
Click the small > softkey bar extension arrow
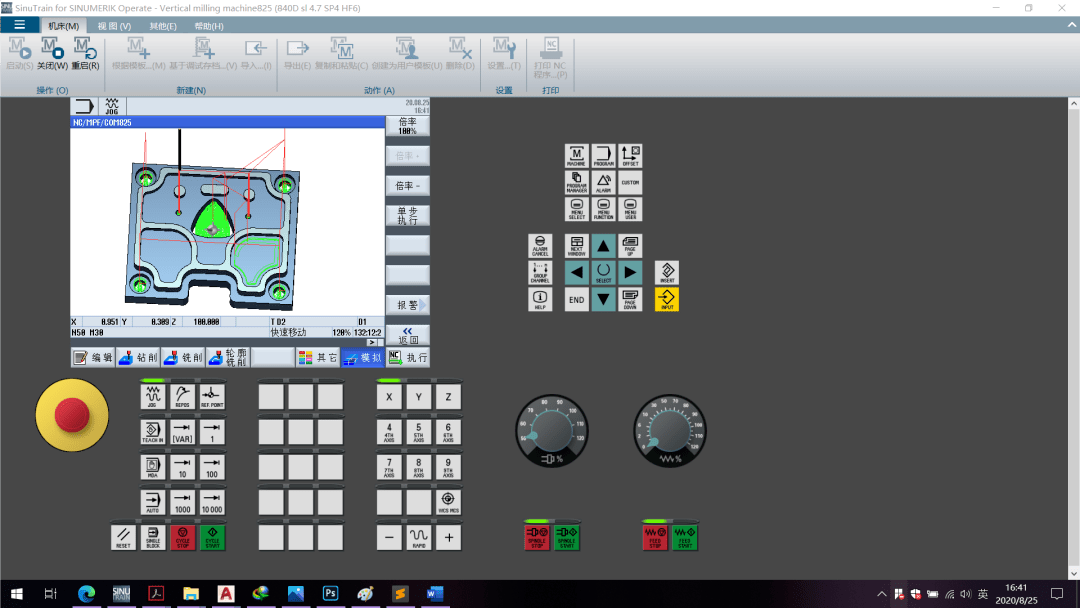coord(372,342)
